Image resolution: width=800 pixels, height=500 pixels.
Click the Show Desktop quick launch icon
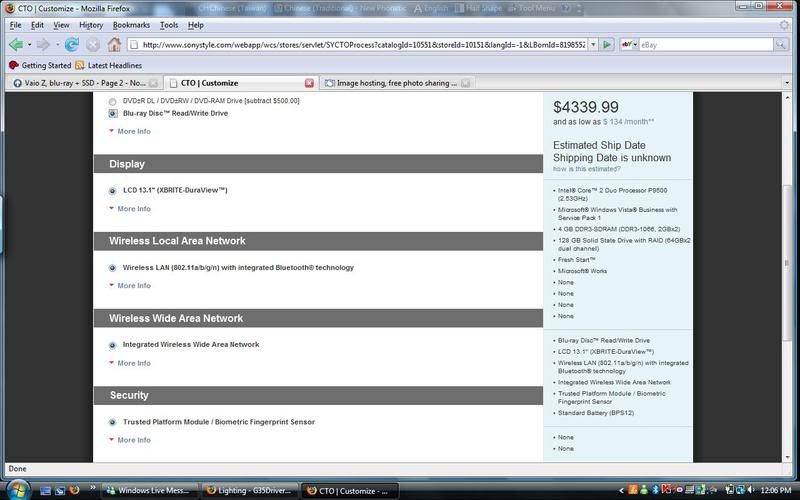coord(45,491)
